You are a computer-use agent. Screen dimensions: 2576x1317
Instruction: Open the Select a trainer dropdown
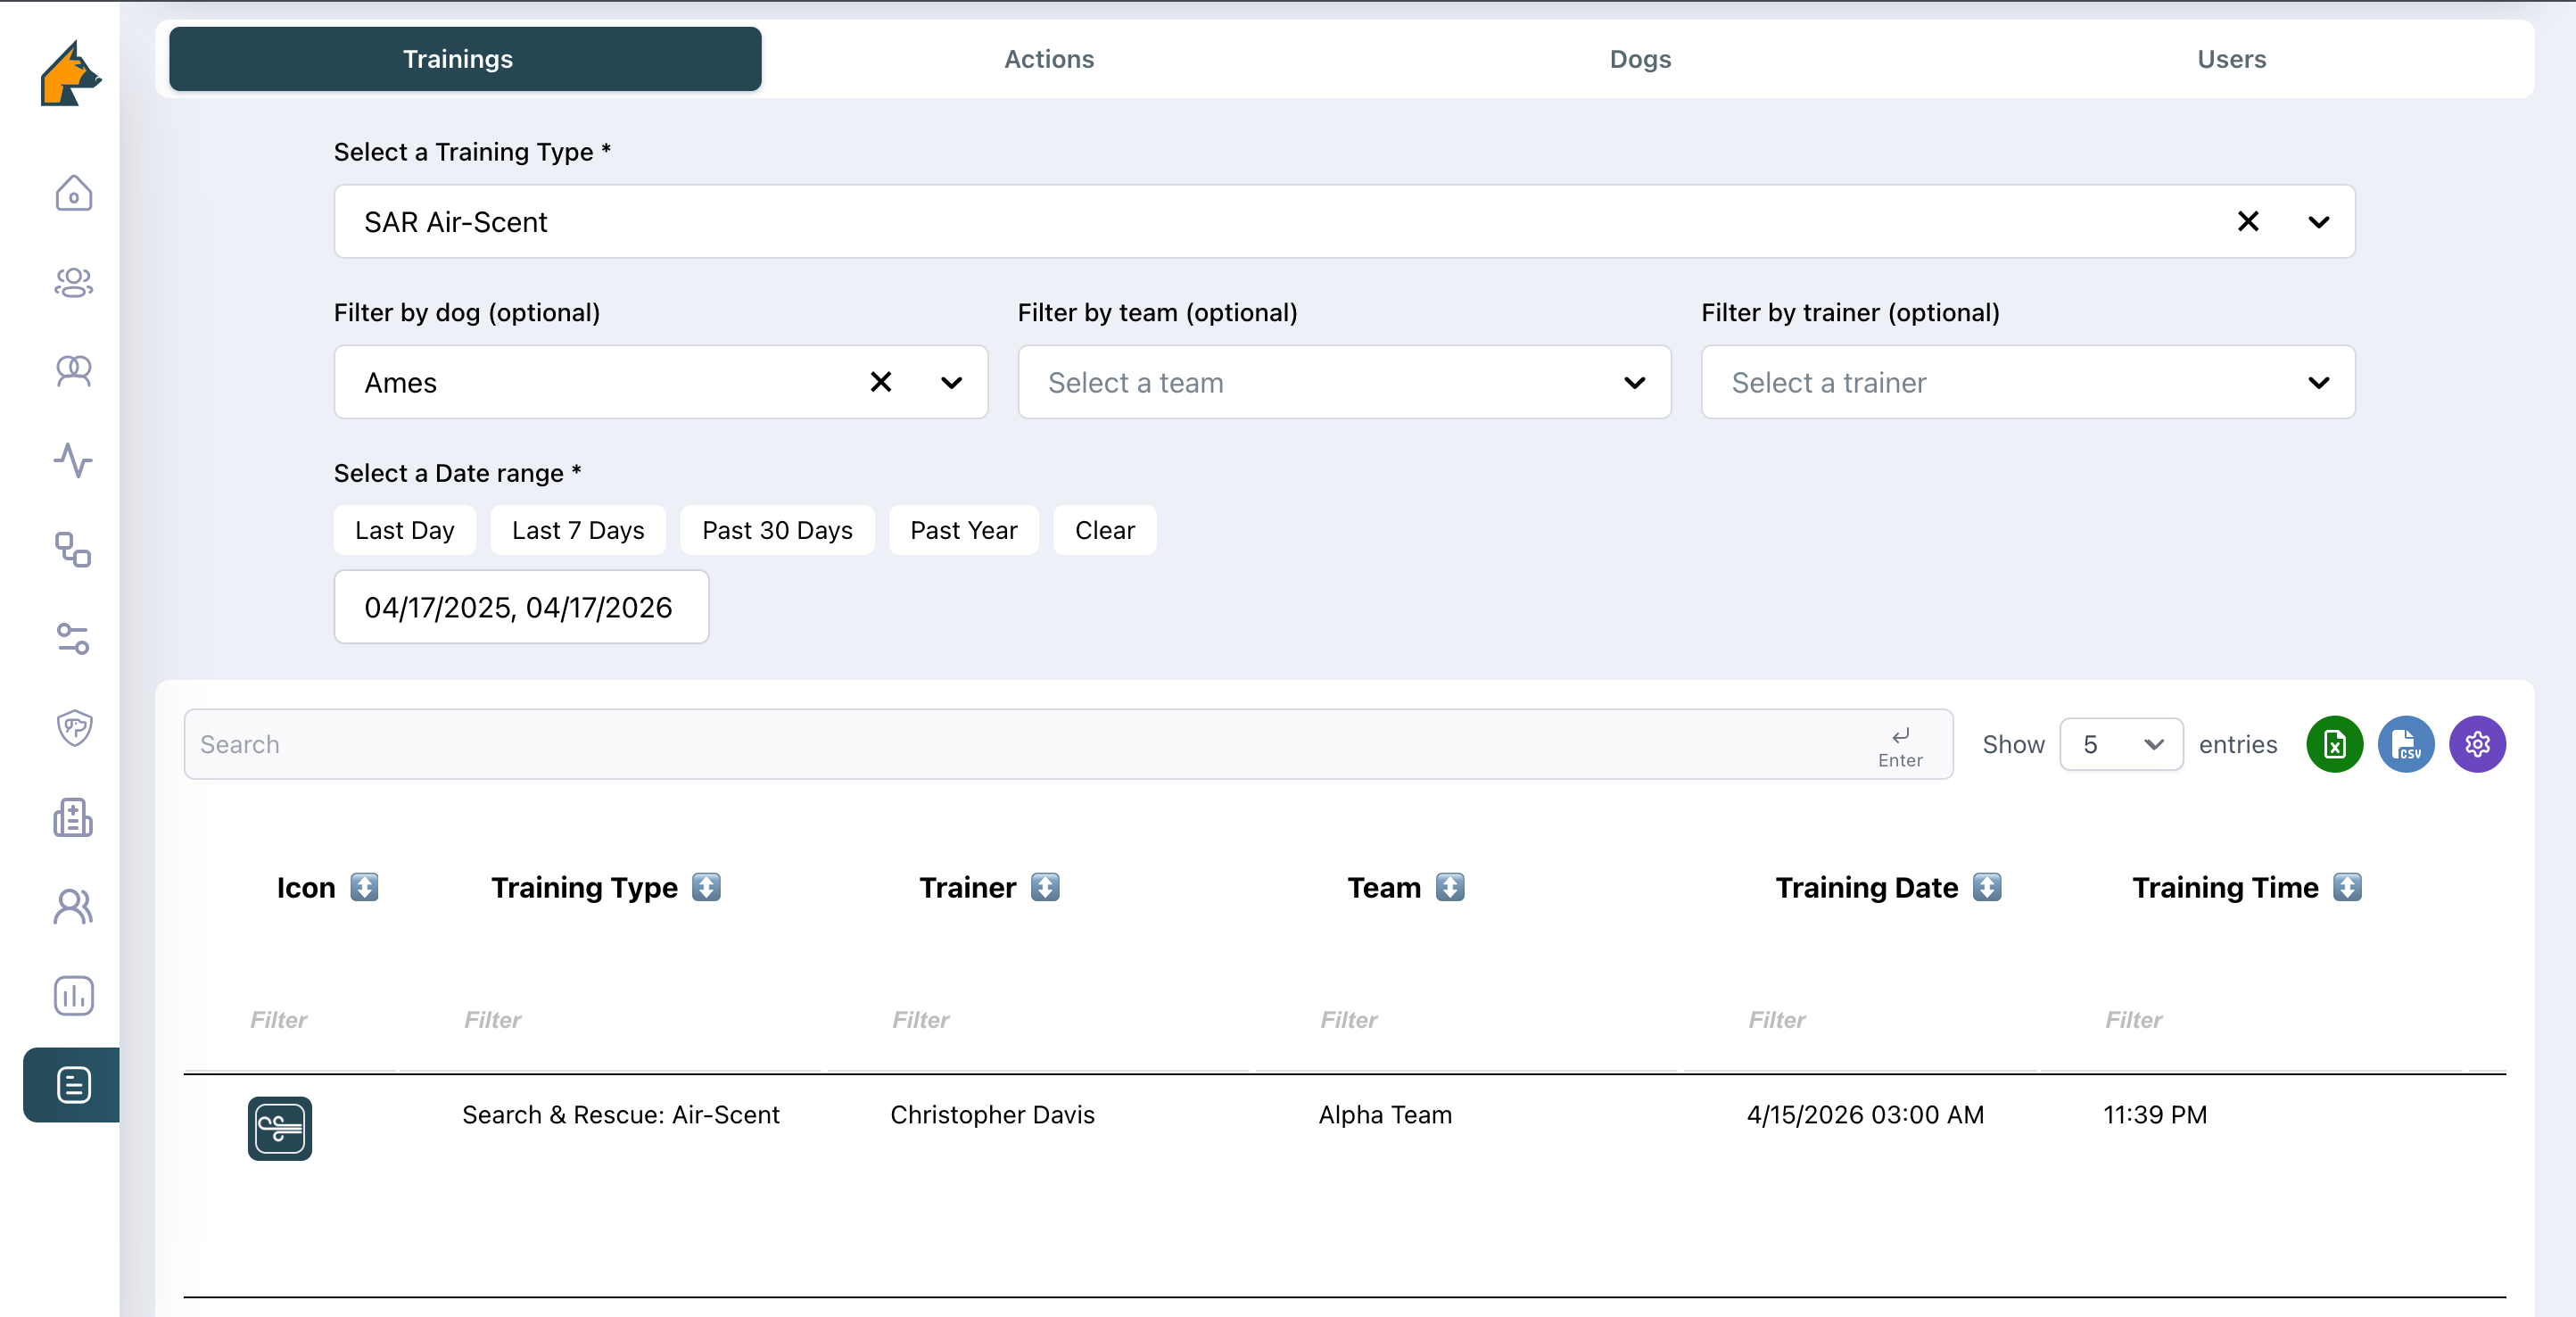tap(2027, 382)
